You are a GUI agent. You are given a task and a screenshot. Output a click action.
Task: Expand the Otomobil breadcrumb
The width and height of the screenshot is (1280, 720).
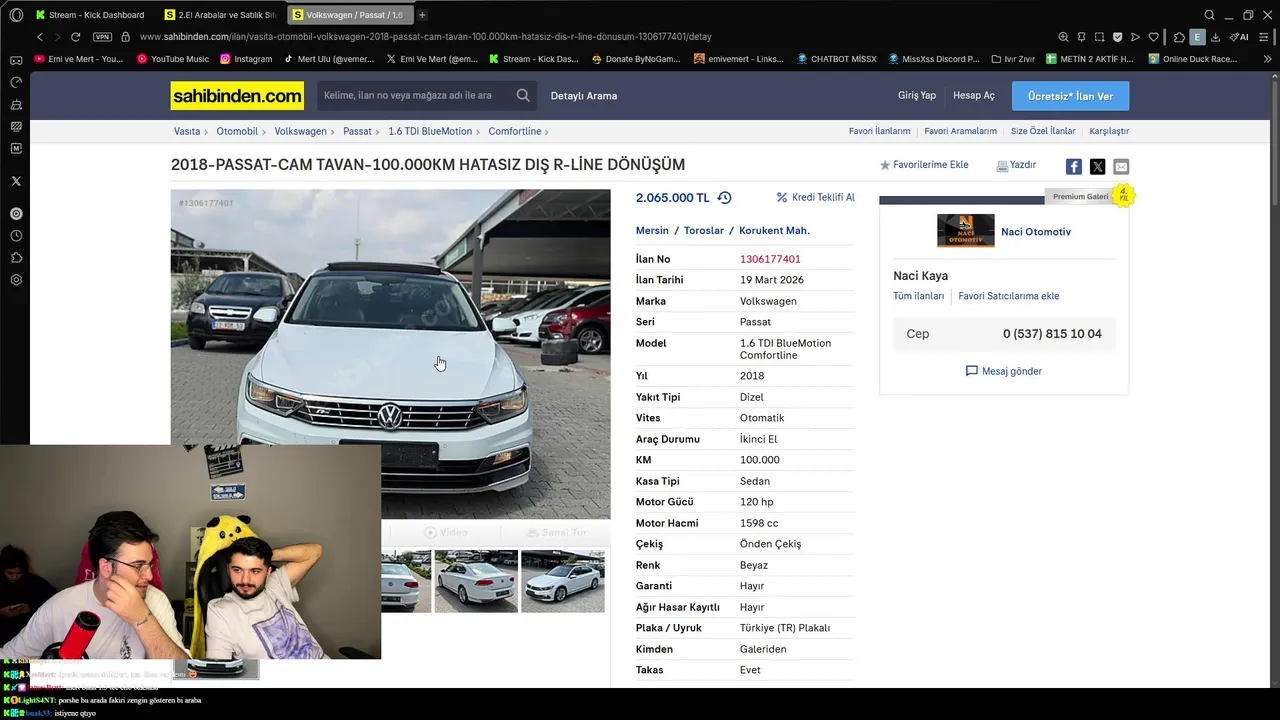[237, 131]
